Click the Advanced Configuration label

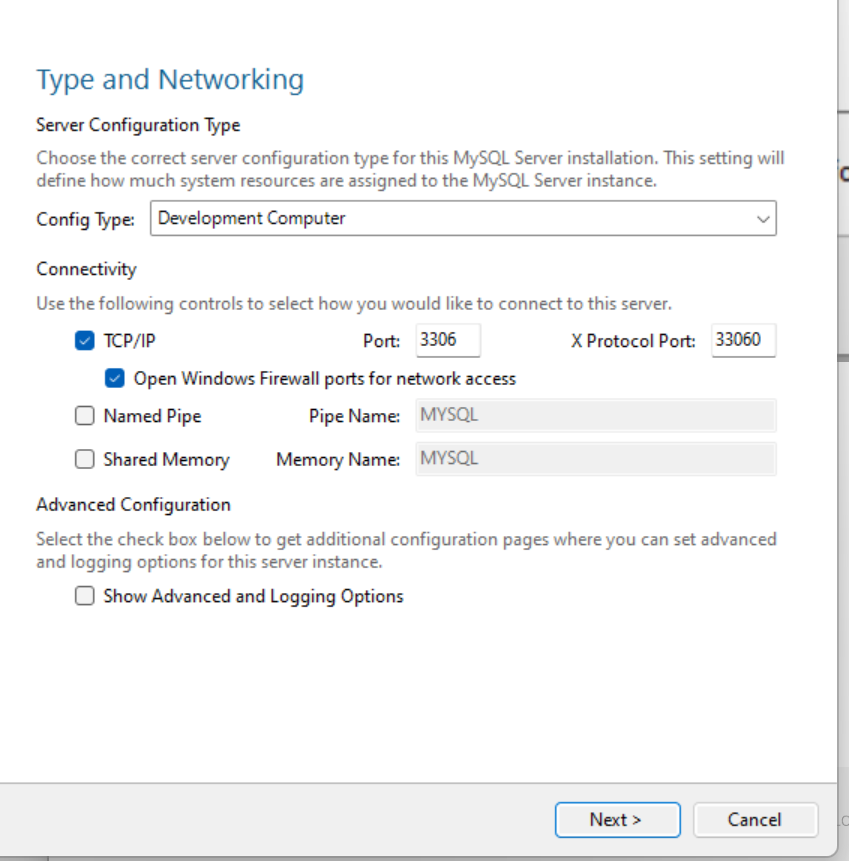tap(133, 505)
